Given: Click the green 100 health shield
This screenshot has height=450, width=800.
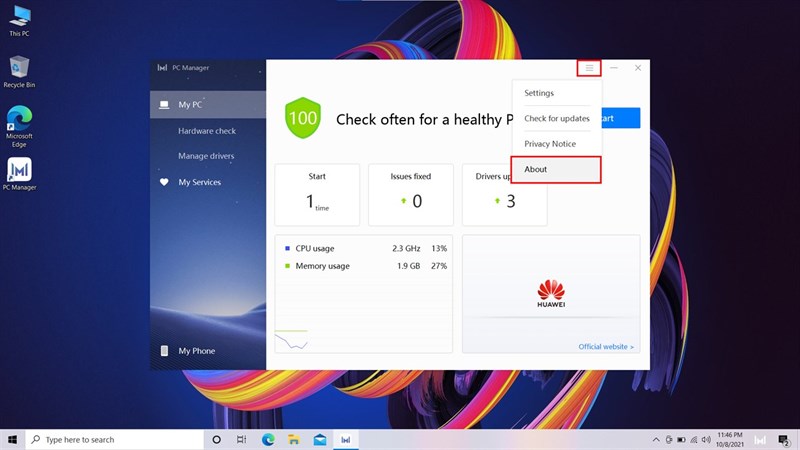Looking at the screenshot, I should click(x=303, y=118).
